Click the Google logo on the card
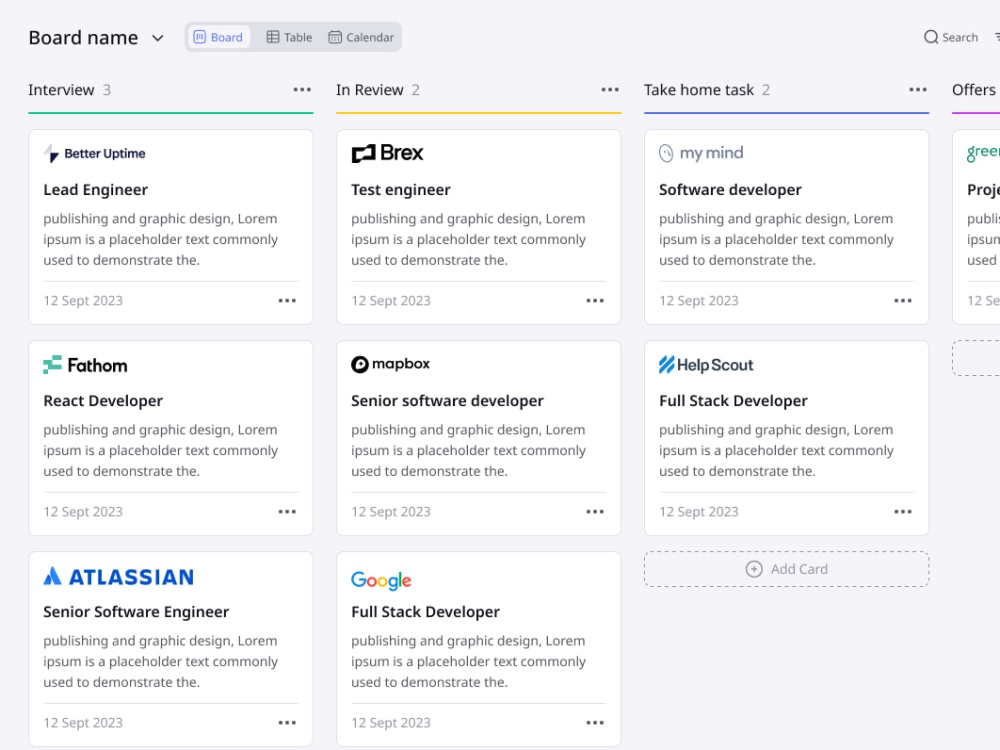The image size is (1000, 750). pos(381,580)
